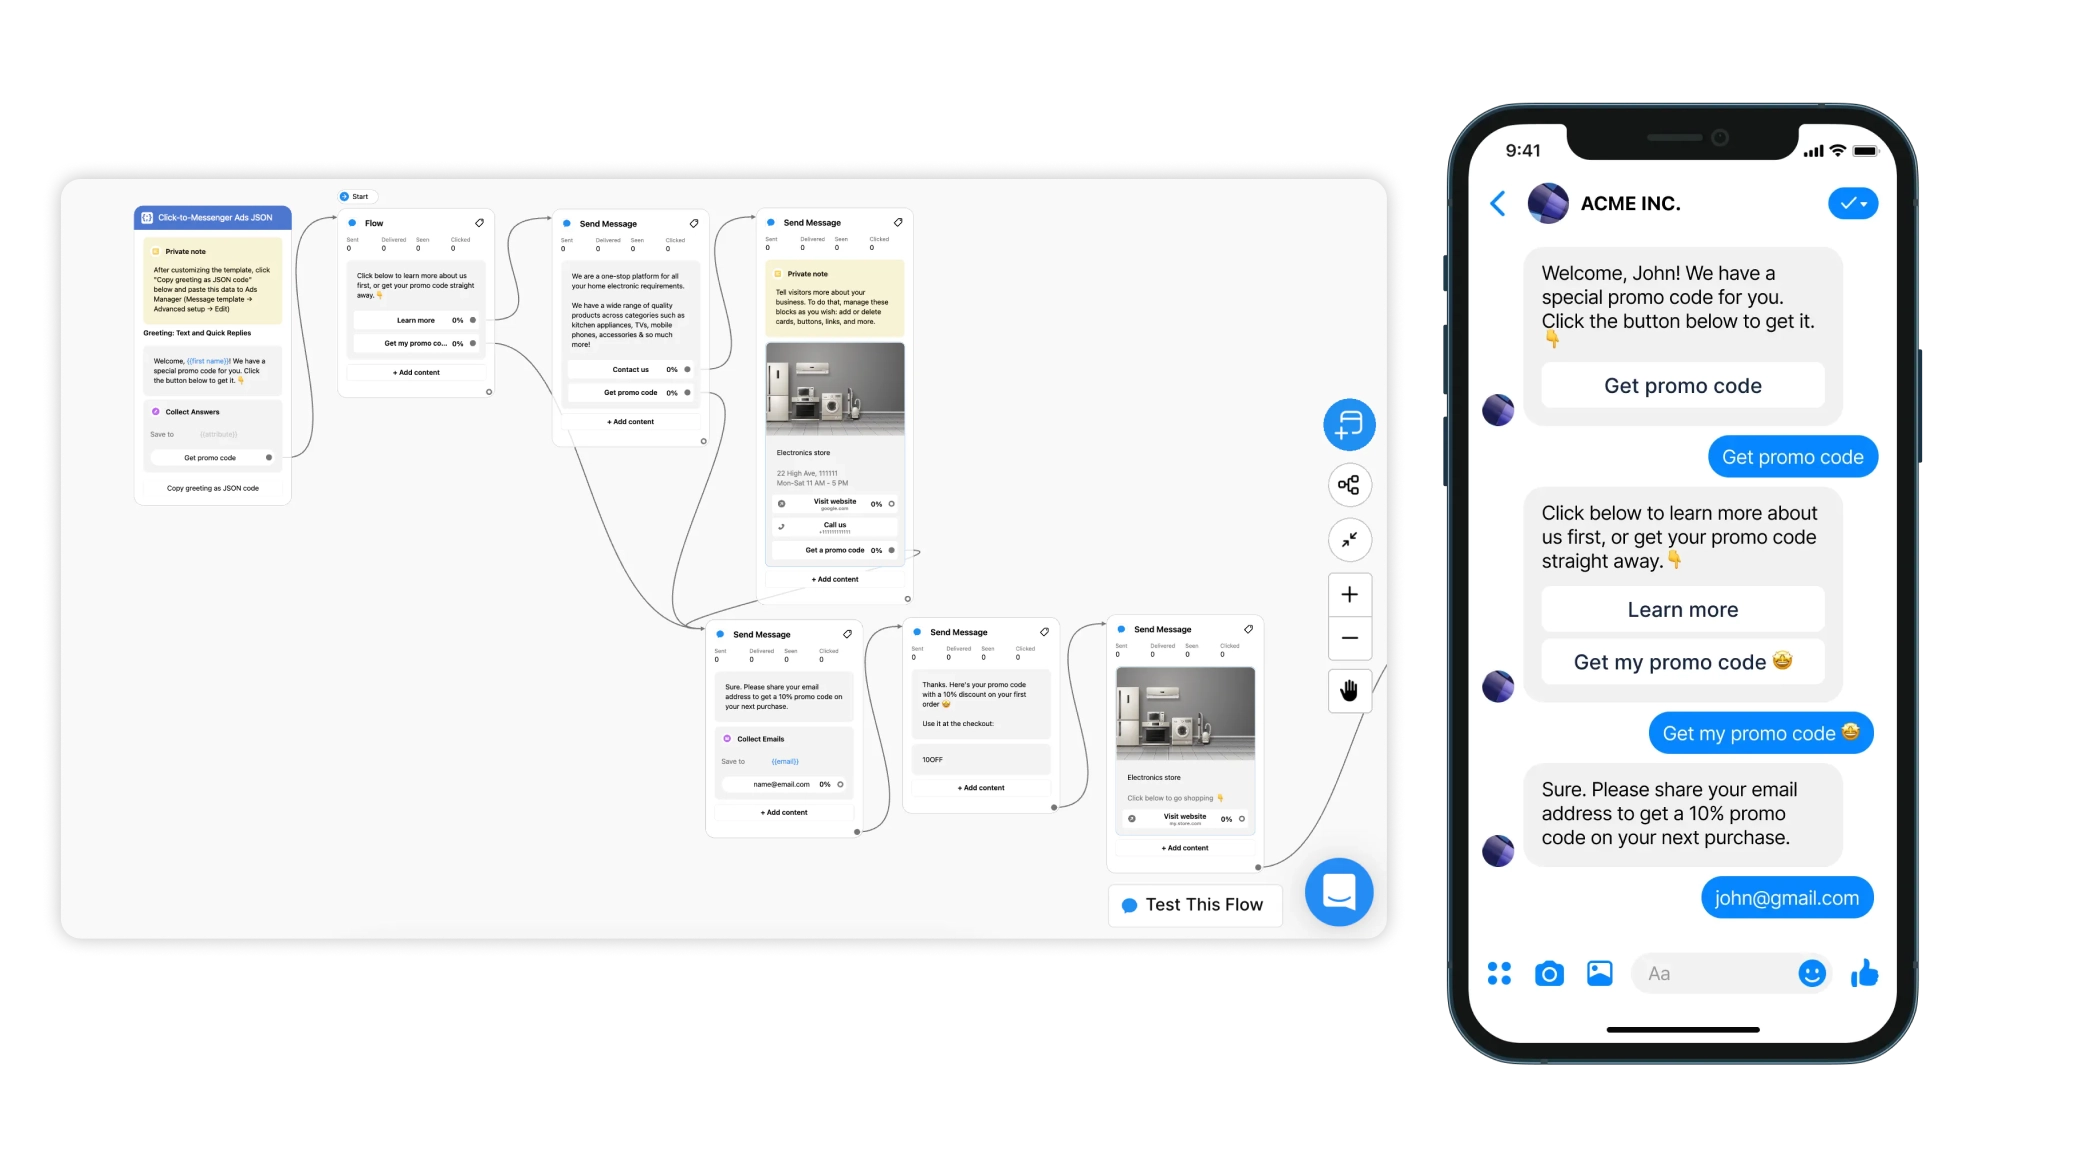Image resolution: width=2080 pixels, height=1168 pixels.
Task: Select the hand/pan tool icon
Action: click(x=1349, y=693)
